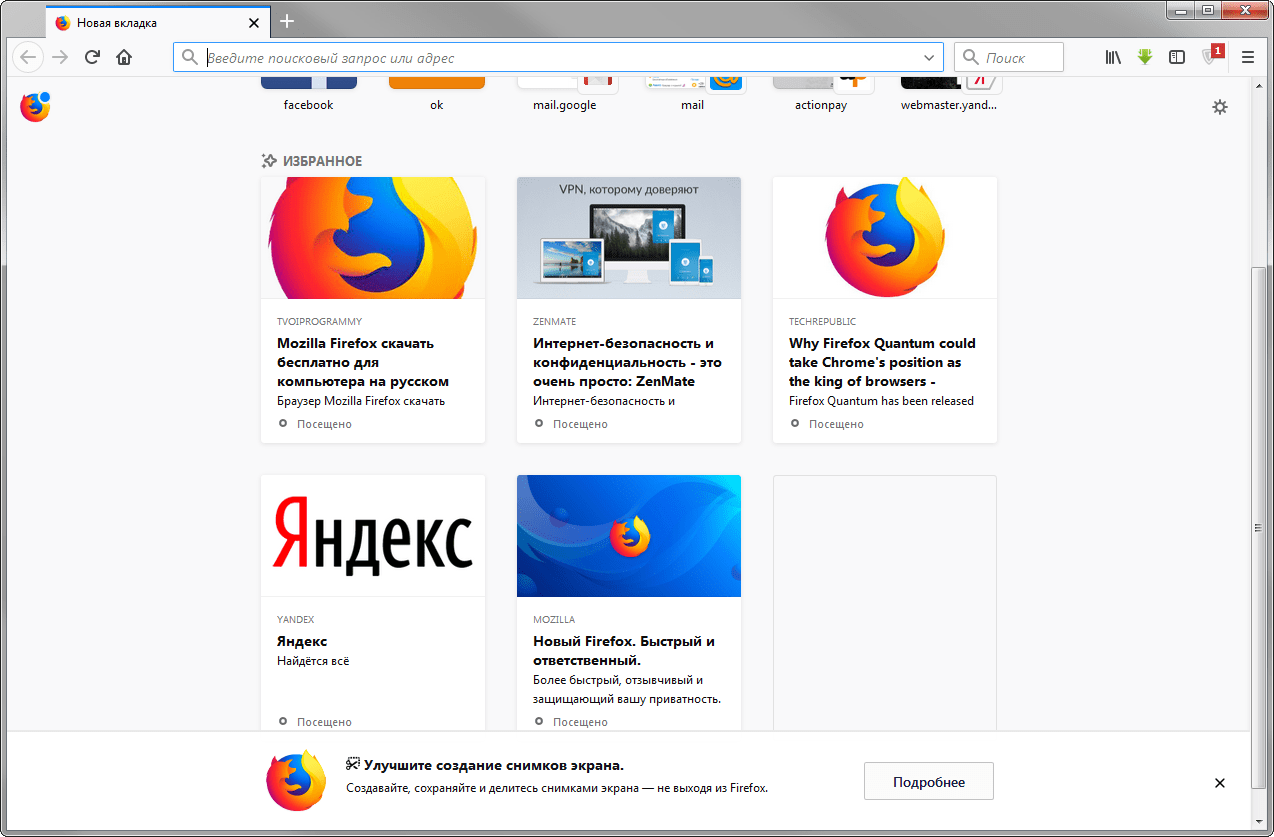1274x837 pixels.
Task: Click the Избранное section sparkle icon
Action: [268, 161]
